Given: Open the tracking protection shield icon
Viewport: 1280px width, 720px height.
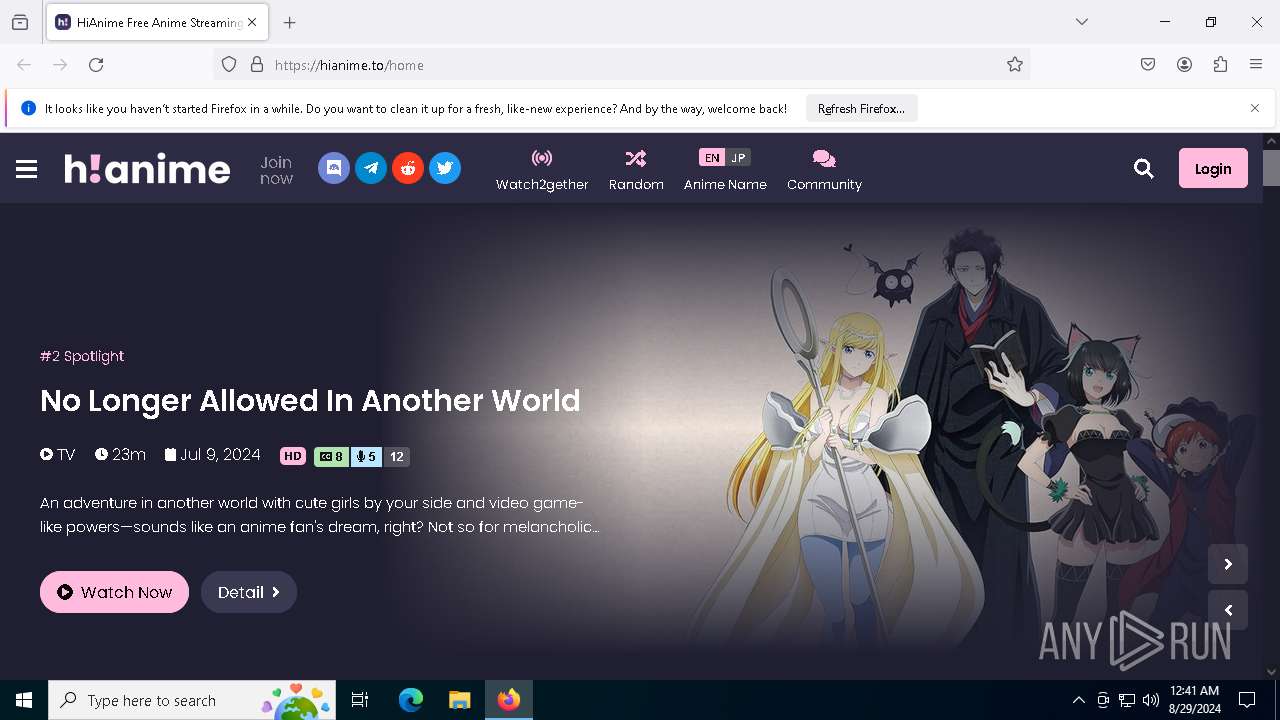Looking at the screenshot, I should 229,65.
